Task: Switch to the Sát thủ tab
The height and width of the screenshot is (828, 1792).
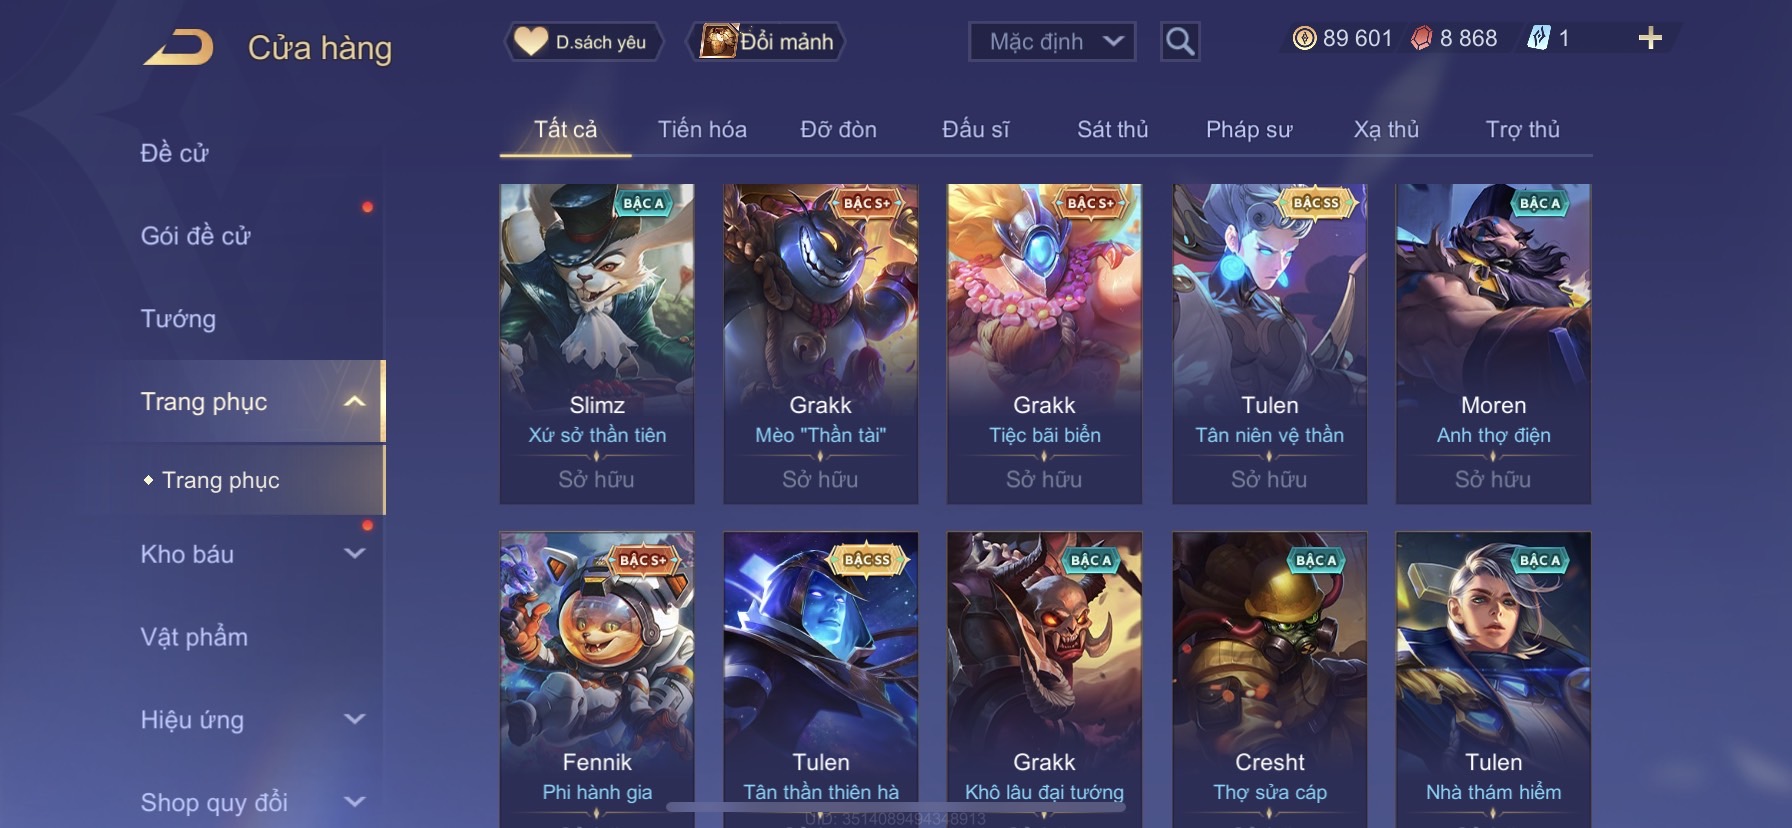Action: click(1112, 129)
